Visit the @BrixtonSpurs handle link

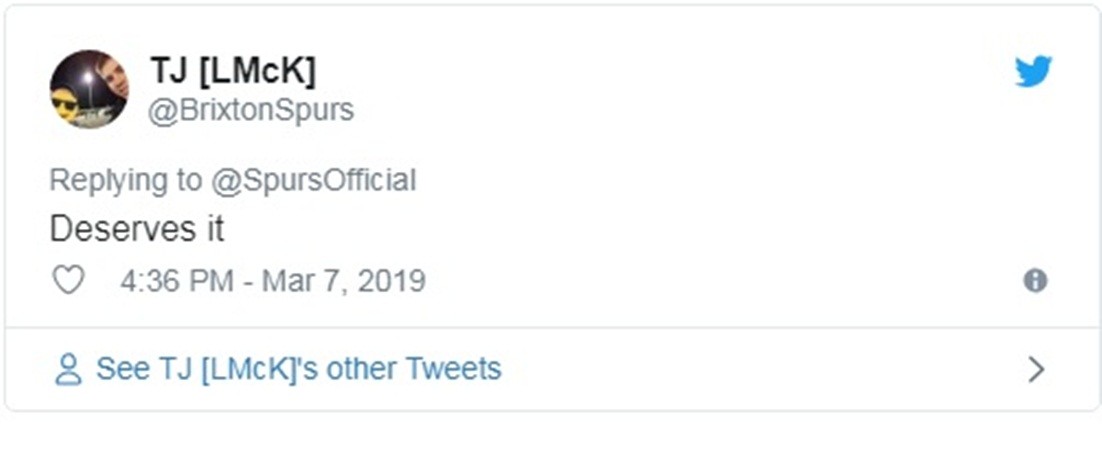tap(251, 109)
